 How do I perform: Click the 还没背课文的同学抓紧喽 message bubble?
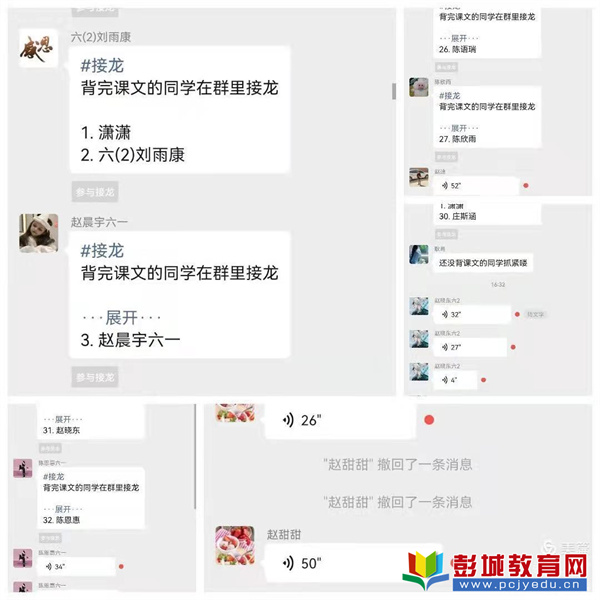(x=483, y=263)
